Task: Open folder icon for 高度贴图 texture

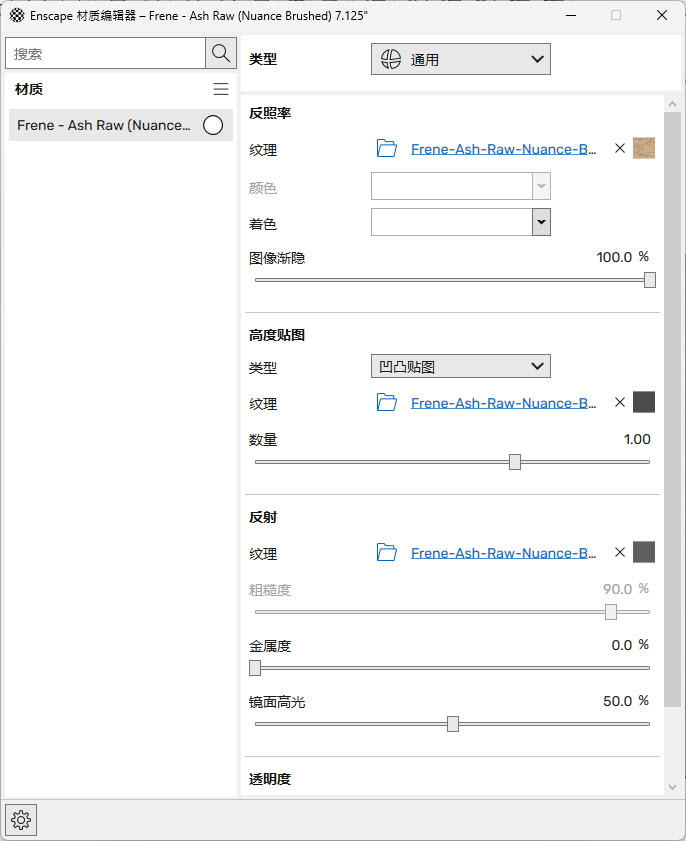Action: click(387, 402)
